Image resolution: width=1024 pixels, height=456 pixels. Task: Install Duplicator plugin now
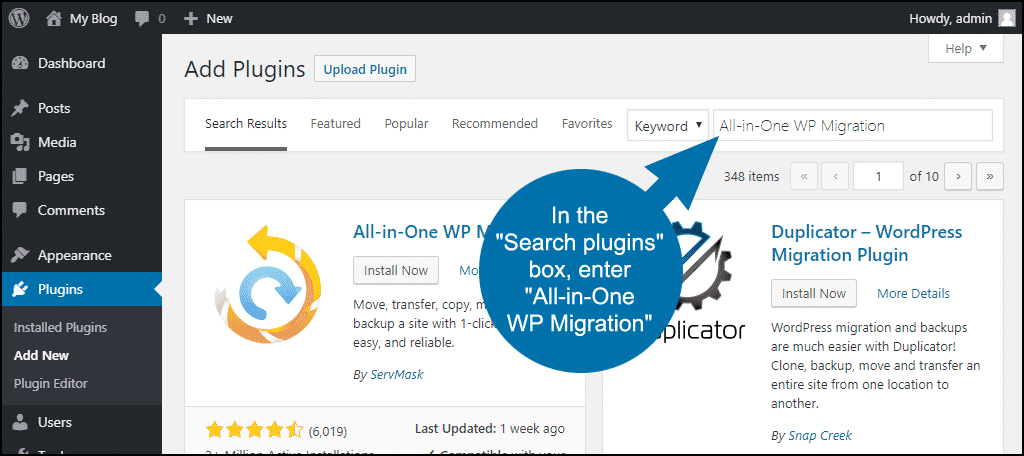tap(814, 293)
